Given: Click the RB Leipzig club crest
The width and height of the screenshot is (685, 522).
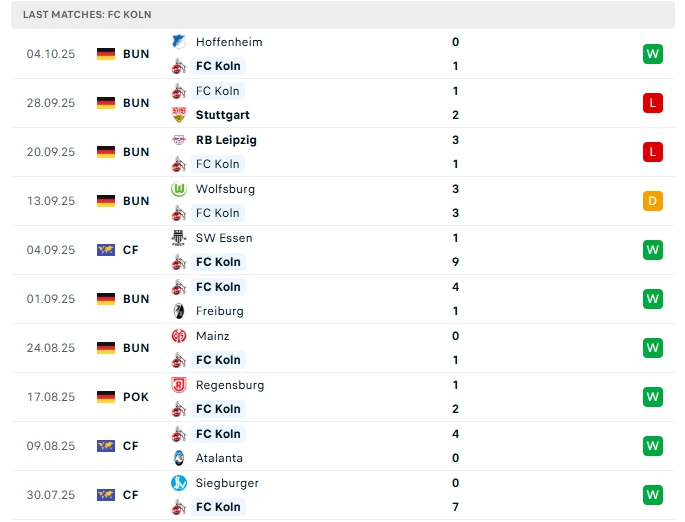Looking at the screenshot, I should coord(179,140).
